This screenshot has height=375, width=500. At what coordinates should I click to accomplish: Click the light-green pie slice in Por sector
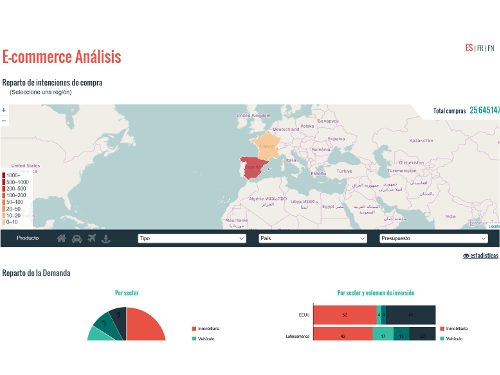click(x=98, y=334)
